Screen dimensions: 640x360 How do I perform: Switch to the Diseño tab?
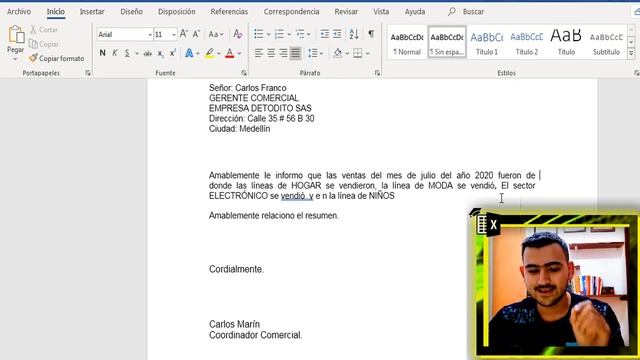131,11
